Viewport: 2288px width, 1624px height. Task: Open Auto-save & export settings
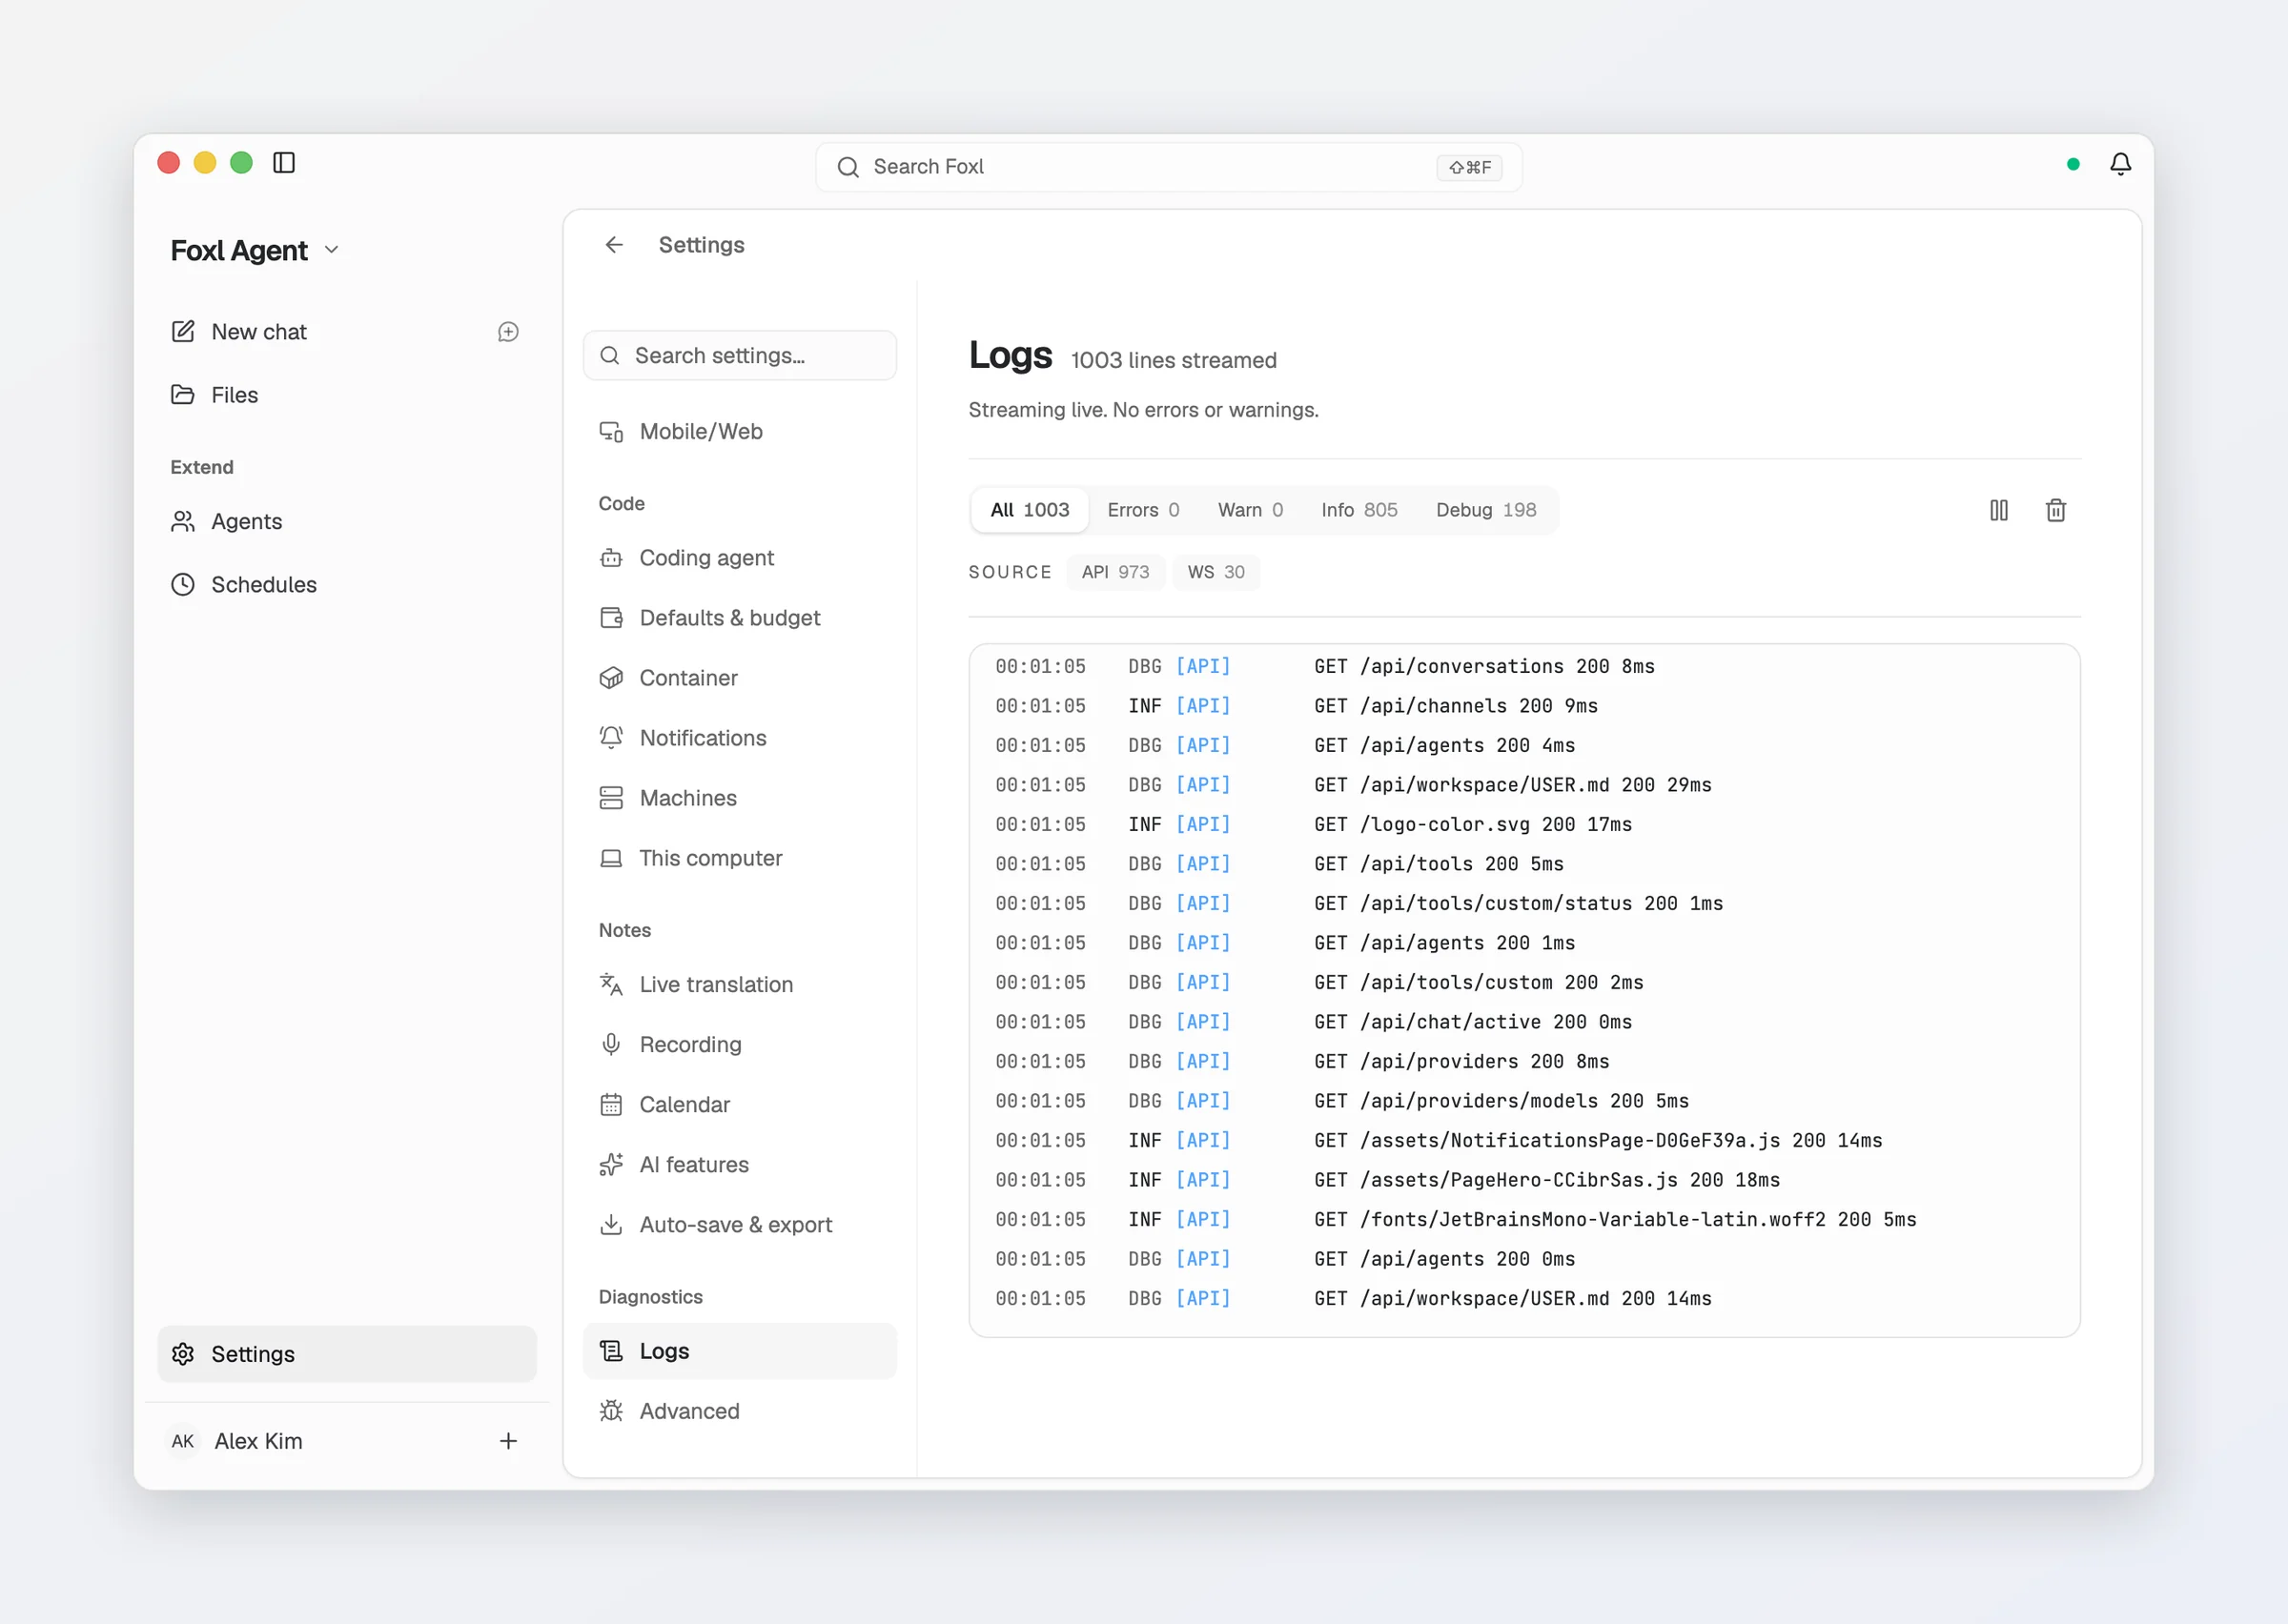[739, 1224]
